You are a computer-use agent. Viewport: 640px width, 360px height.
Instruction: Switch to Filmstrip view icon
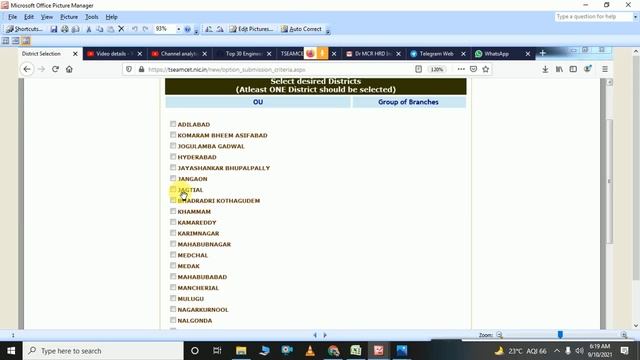(x=16, y=41)
